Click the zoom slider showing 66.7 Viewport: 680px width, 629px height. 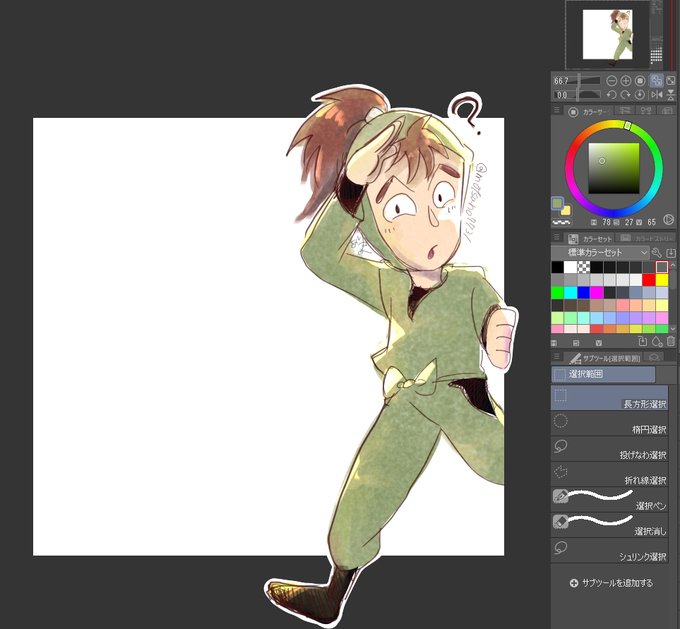577,81
